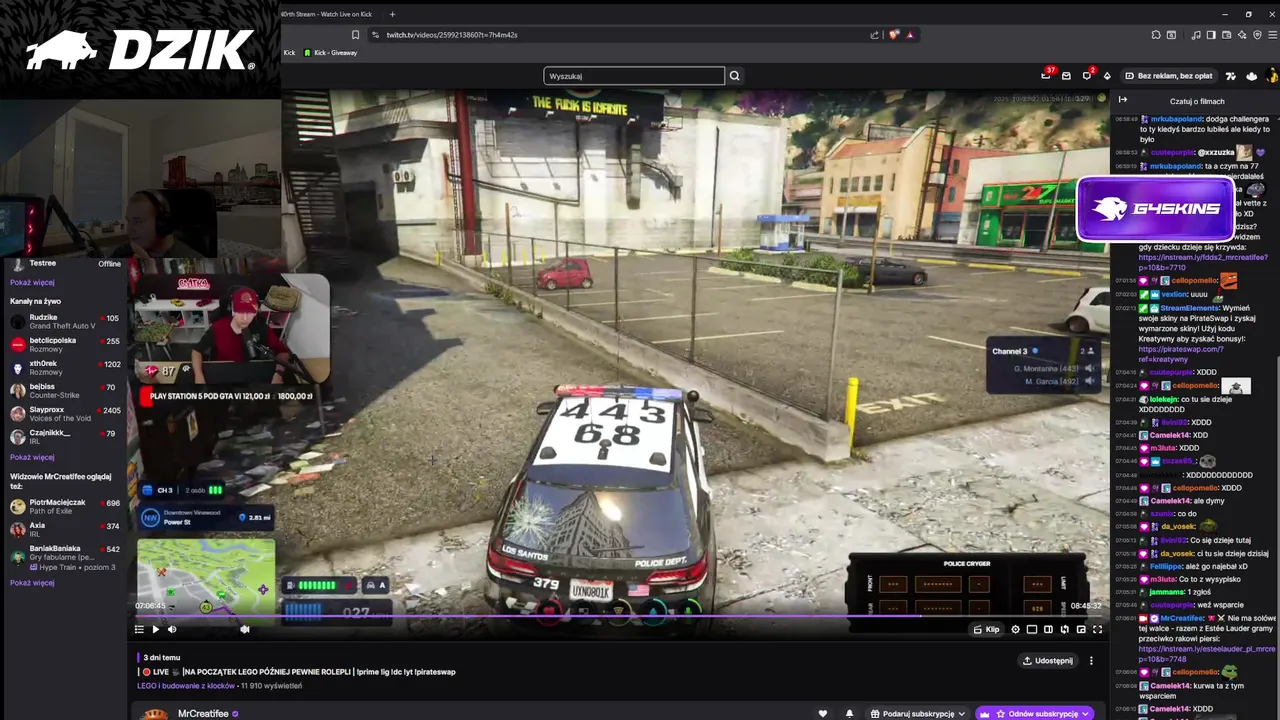This screenshot has width=1280, height=720.
Task: Mute the video with the volume icon
Action: pyautogui.click(x=172, y=629)
